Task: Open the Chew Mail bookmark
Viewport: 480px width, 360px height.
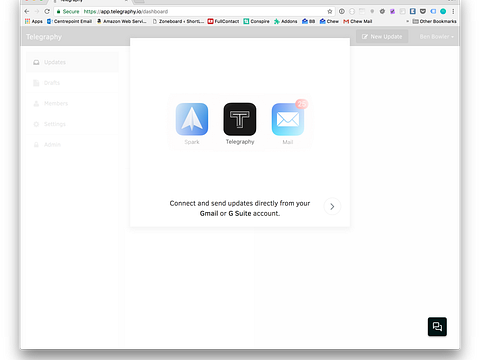Action: (358, 21)
